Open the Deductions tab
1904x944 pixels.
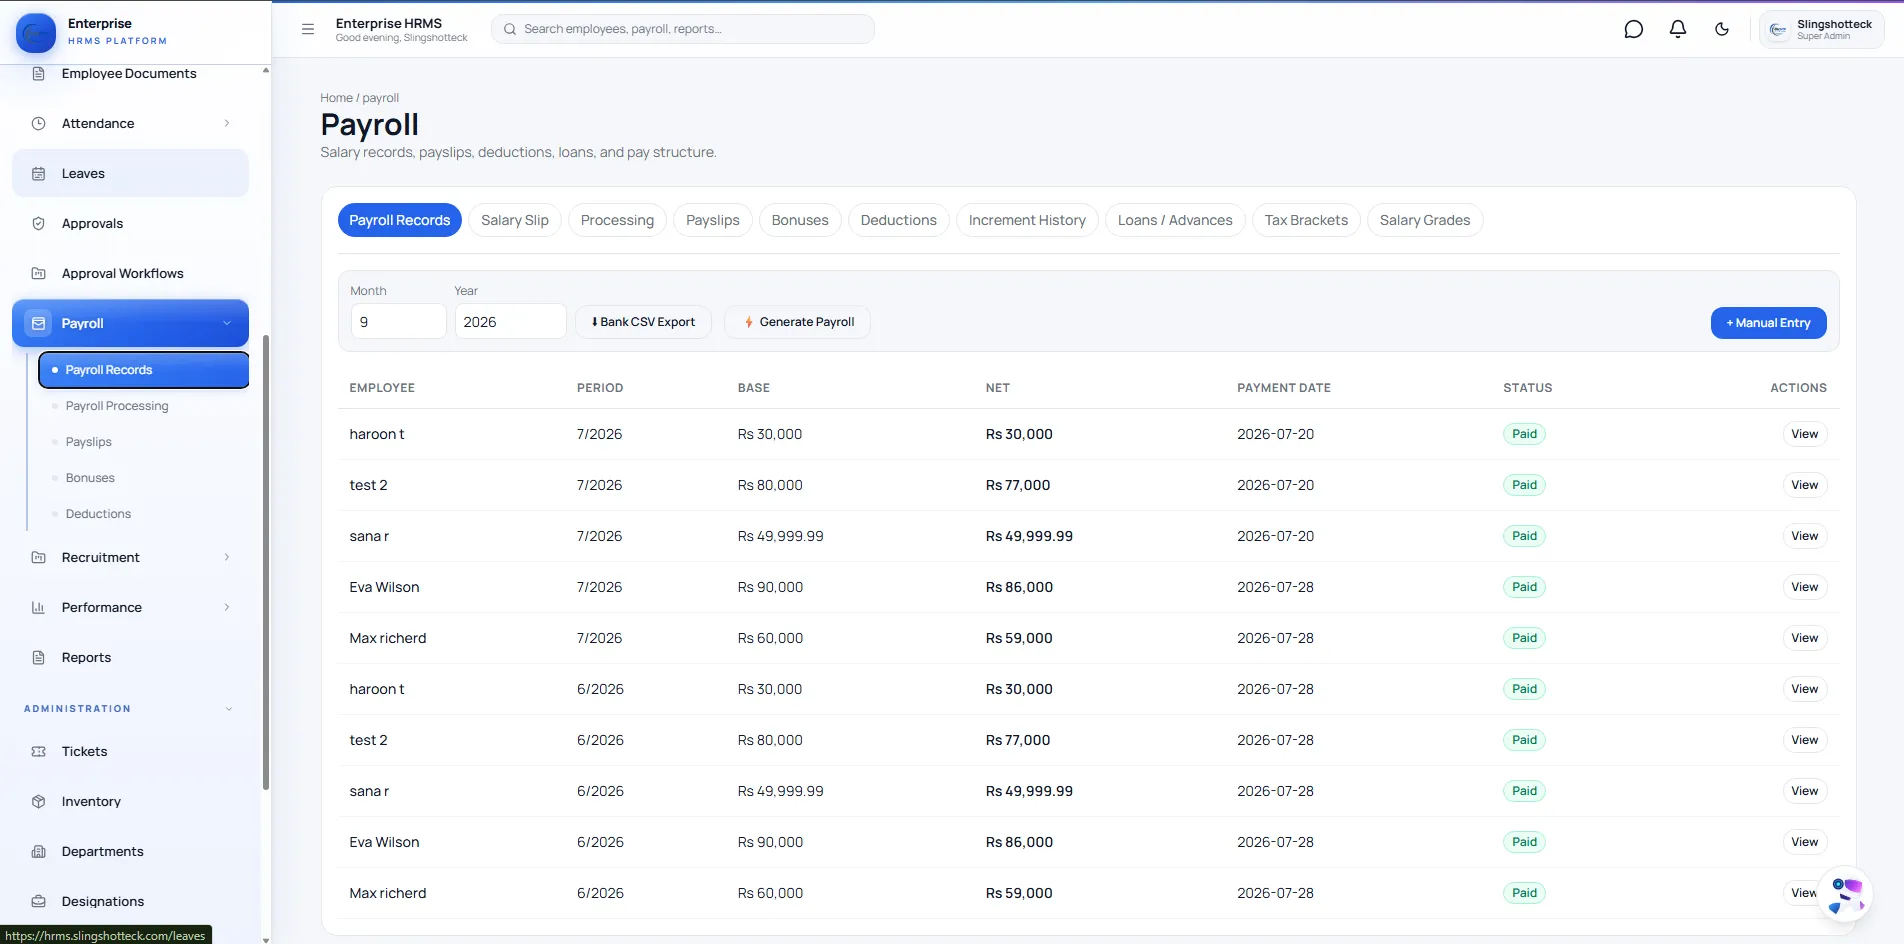(899, 220)
